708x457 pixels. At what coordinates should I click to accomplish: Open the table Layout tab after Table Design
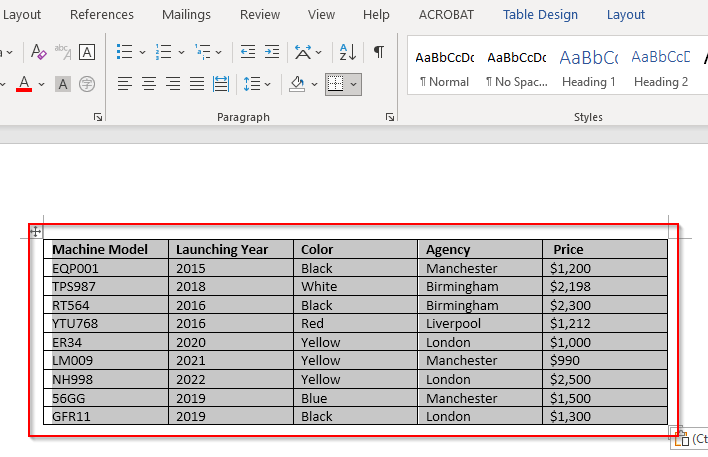click(x=625, y=15)
